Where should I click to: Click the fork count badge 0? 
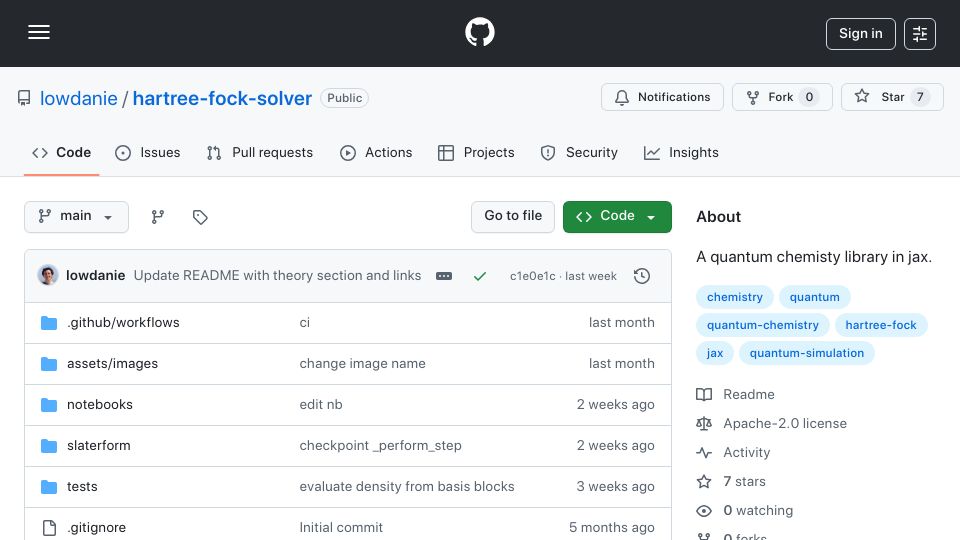click(809, 97)
